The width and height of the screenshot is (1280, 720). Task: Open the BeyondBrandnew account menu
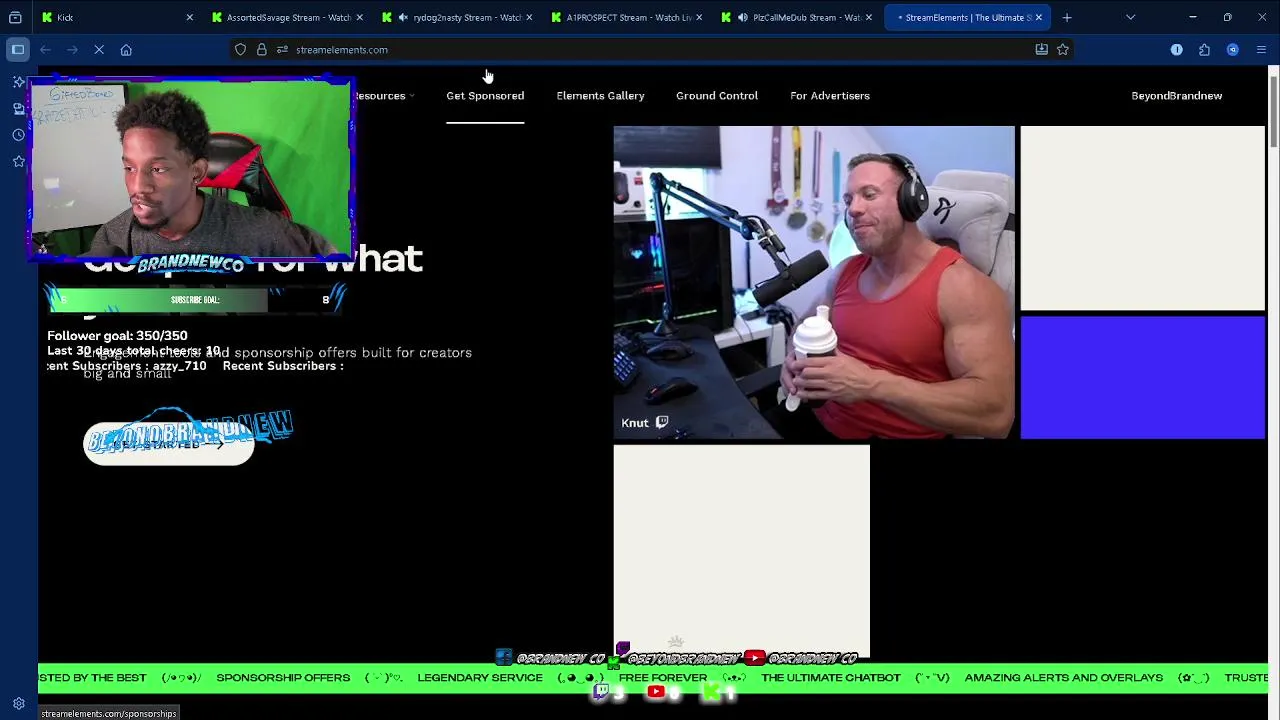click(1176, 96)
